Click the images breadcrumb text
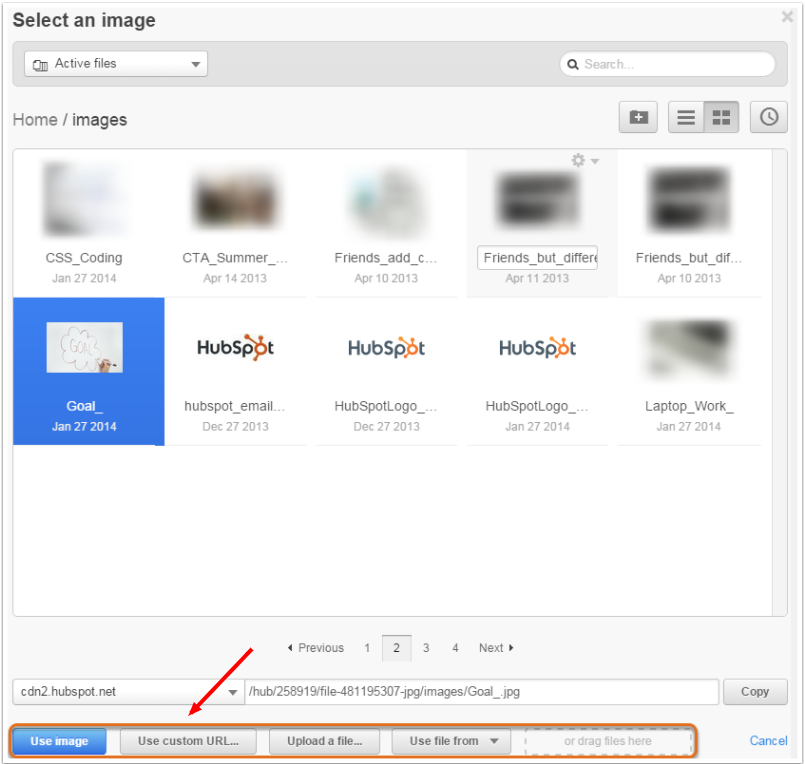The height and width of the screenshot is (764, 805). (x=99, y=120)
